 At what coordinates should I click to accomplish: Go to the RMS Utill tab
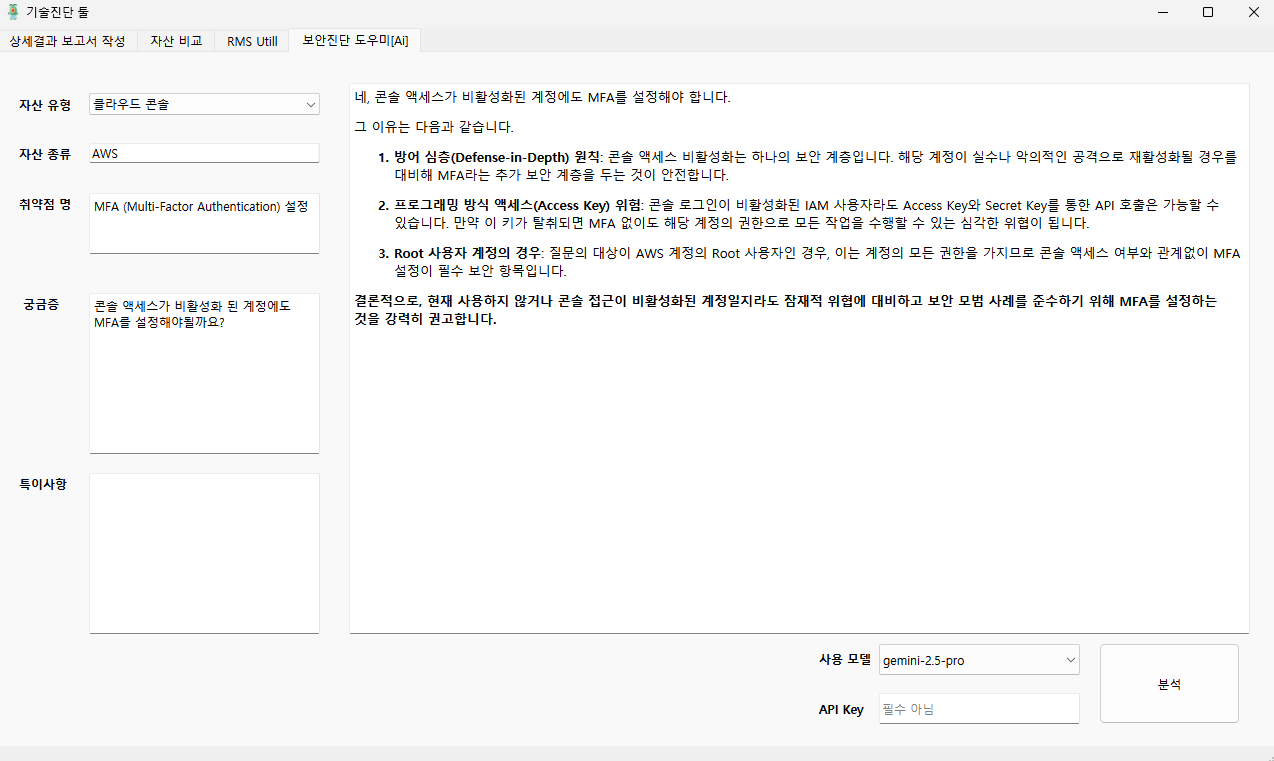click(x=252, y=41)
